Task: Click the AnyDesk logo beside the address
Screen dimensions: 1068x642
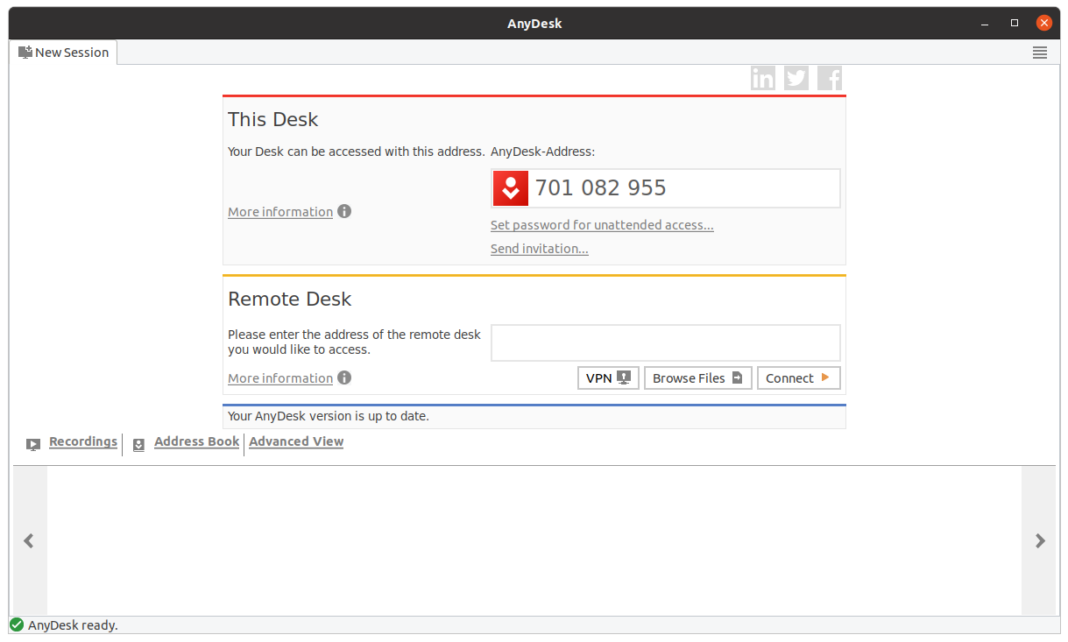Action: 510,188
